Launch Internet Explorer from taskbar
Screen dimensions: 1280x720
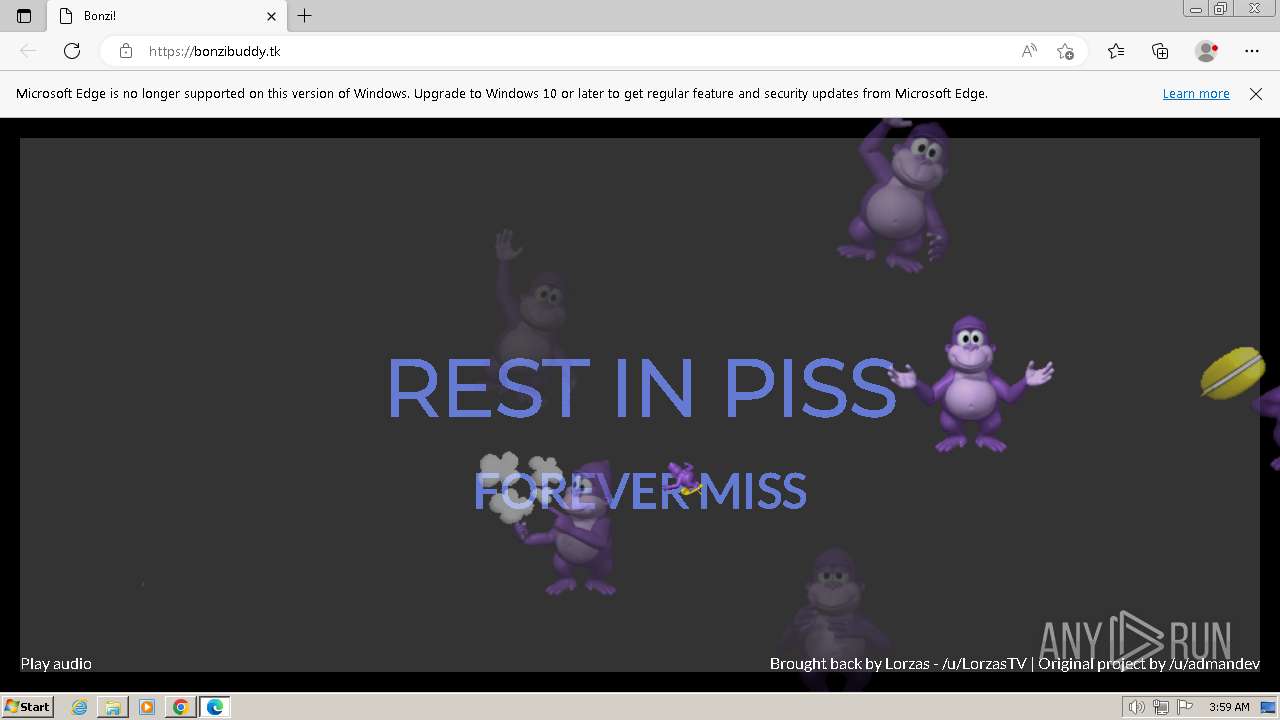[80, 707]
